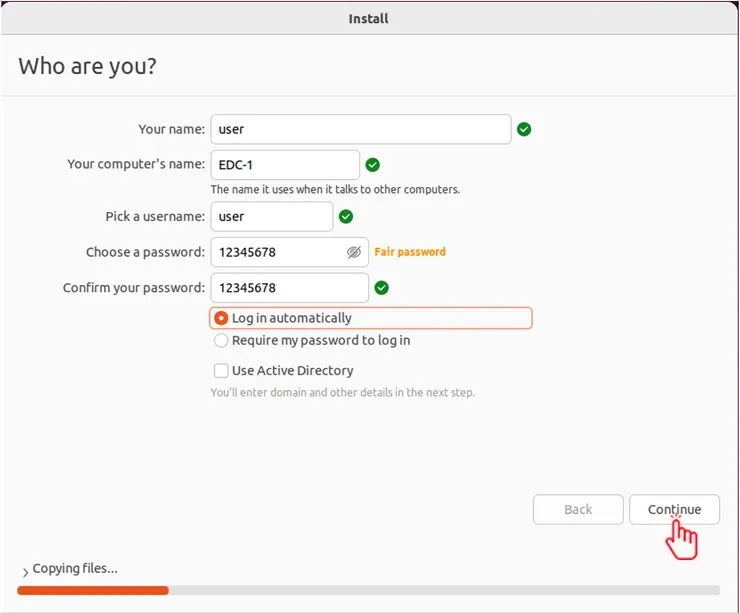Click the Fair password strength label
This screenshot has height=613, width=740.
[x=410, y=252]
